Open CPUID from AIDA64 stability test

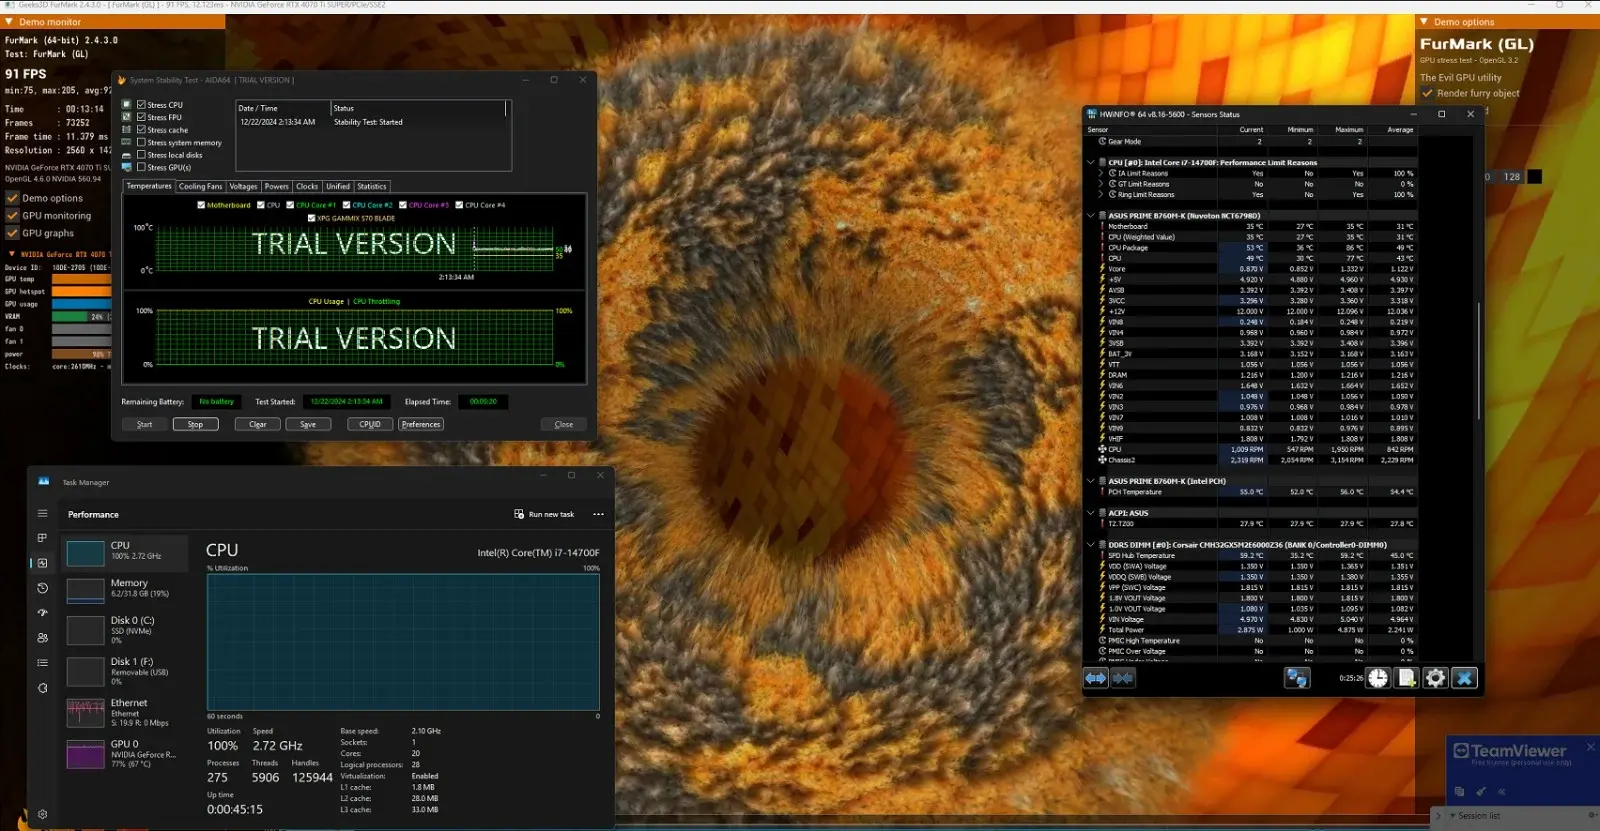pyautogui.click(x=370, y=424)
